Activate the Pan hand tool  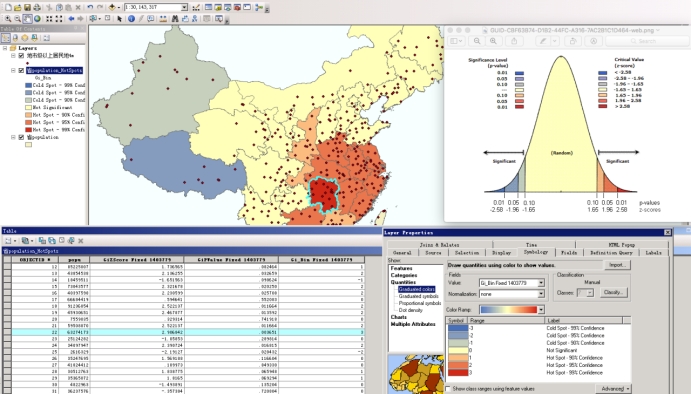[x=27, y=19]
